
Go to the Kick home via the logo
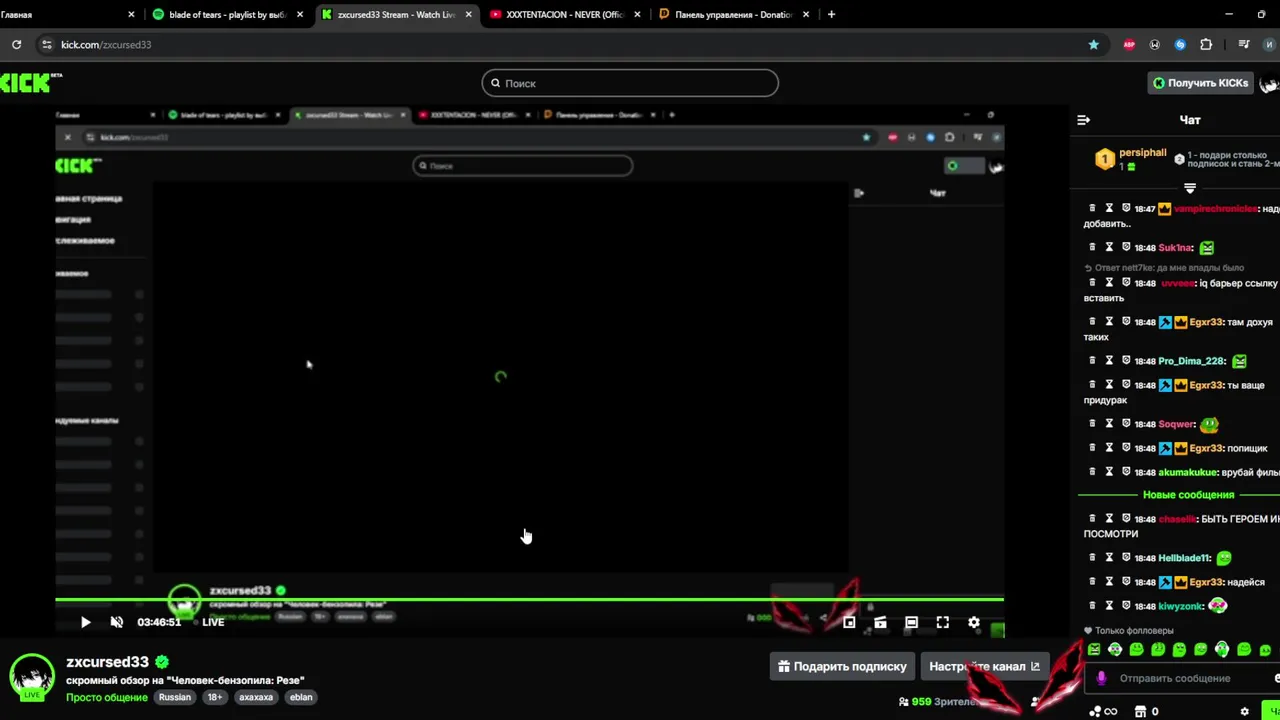coord(30,83)
